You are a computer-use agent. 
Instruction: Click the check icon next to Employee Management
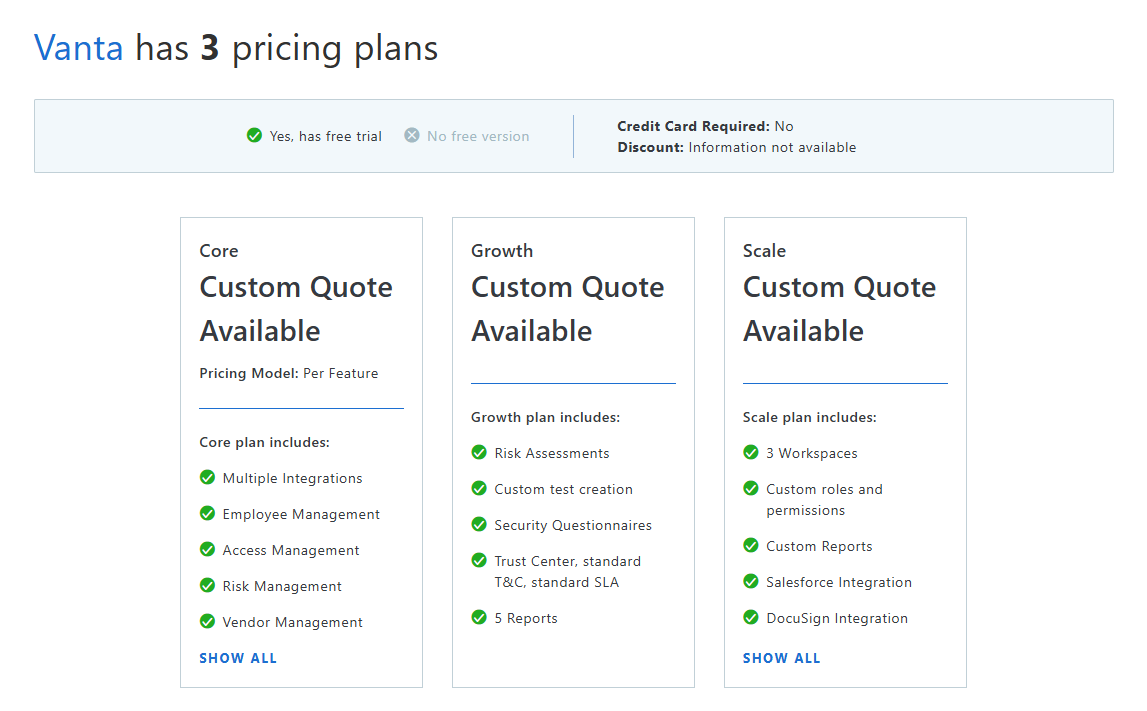pos(207,513)
